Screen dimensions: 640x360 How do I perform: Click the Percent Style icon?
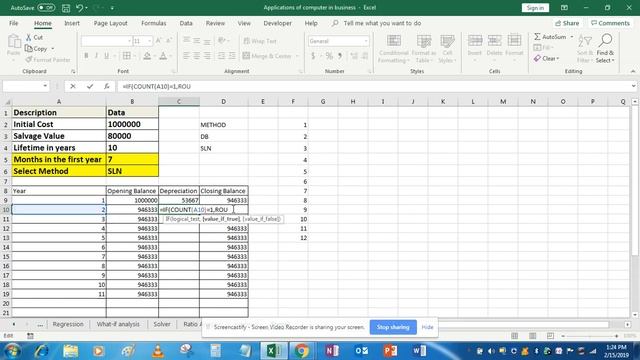(x=329, y=56)
